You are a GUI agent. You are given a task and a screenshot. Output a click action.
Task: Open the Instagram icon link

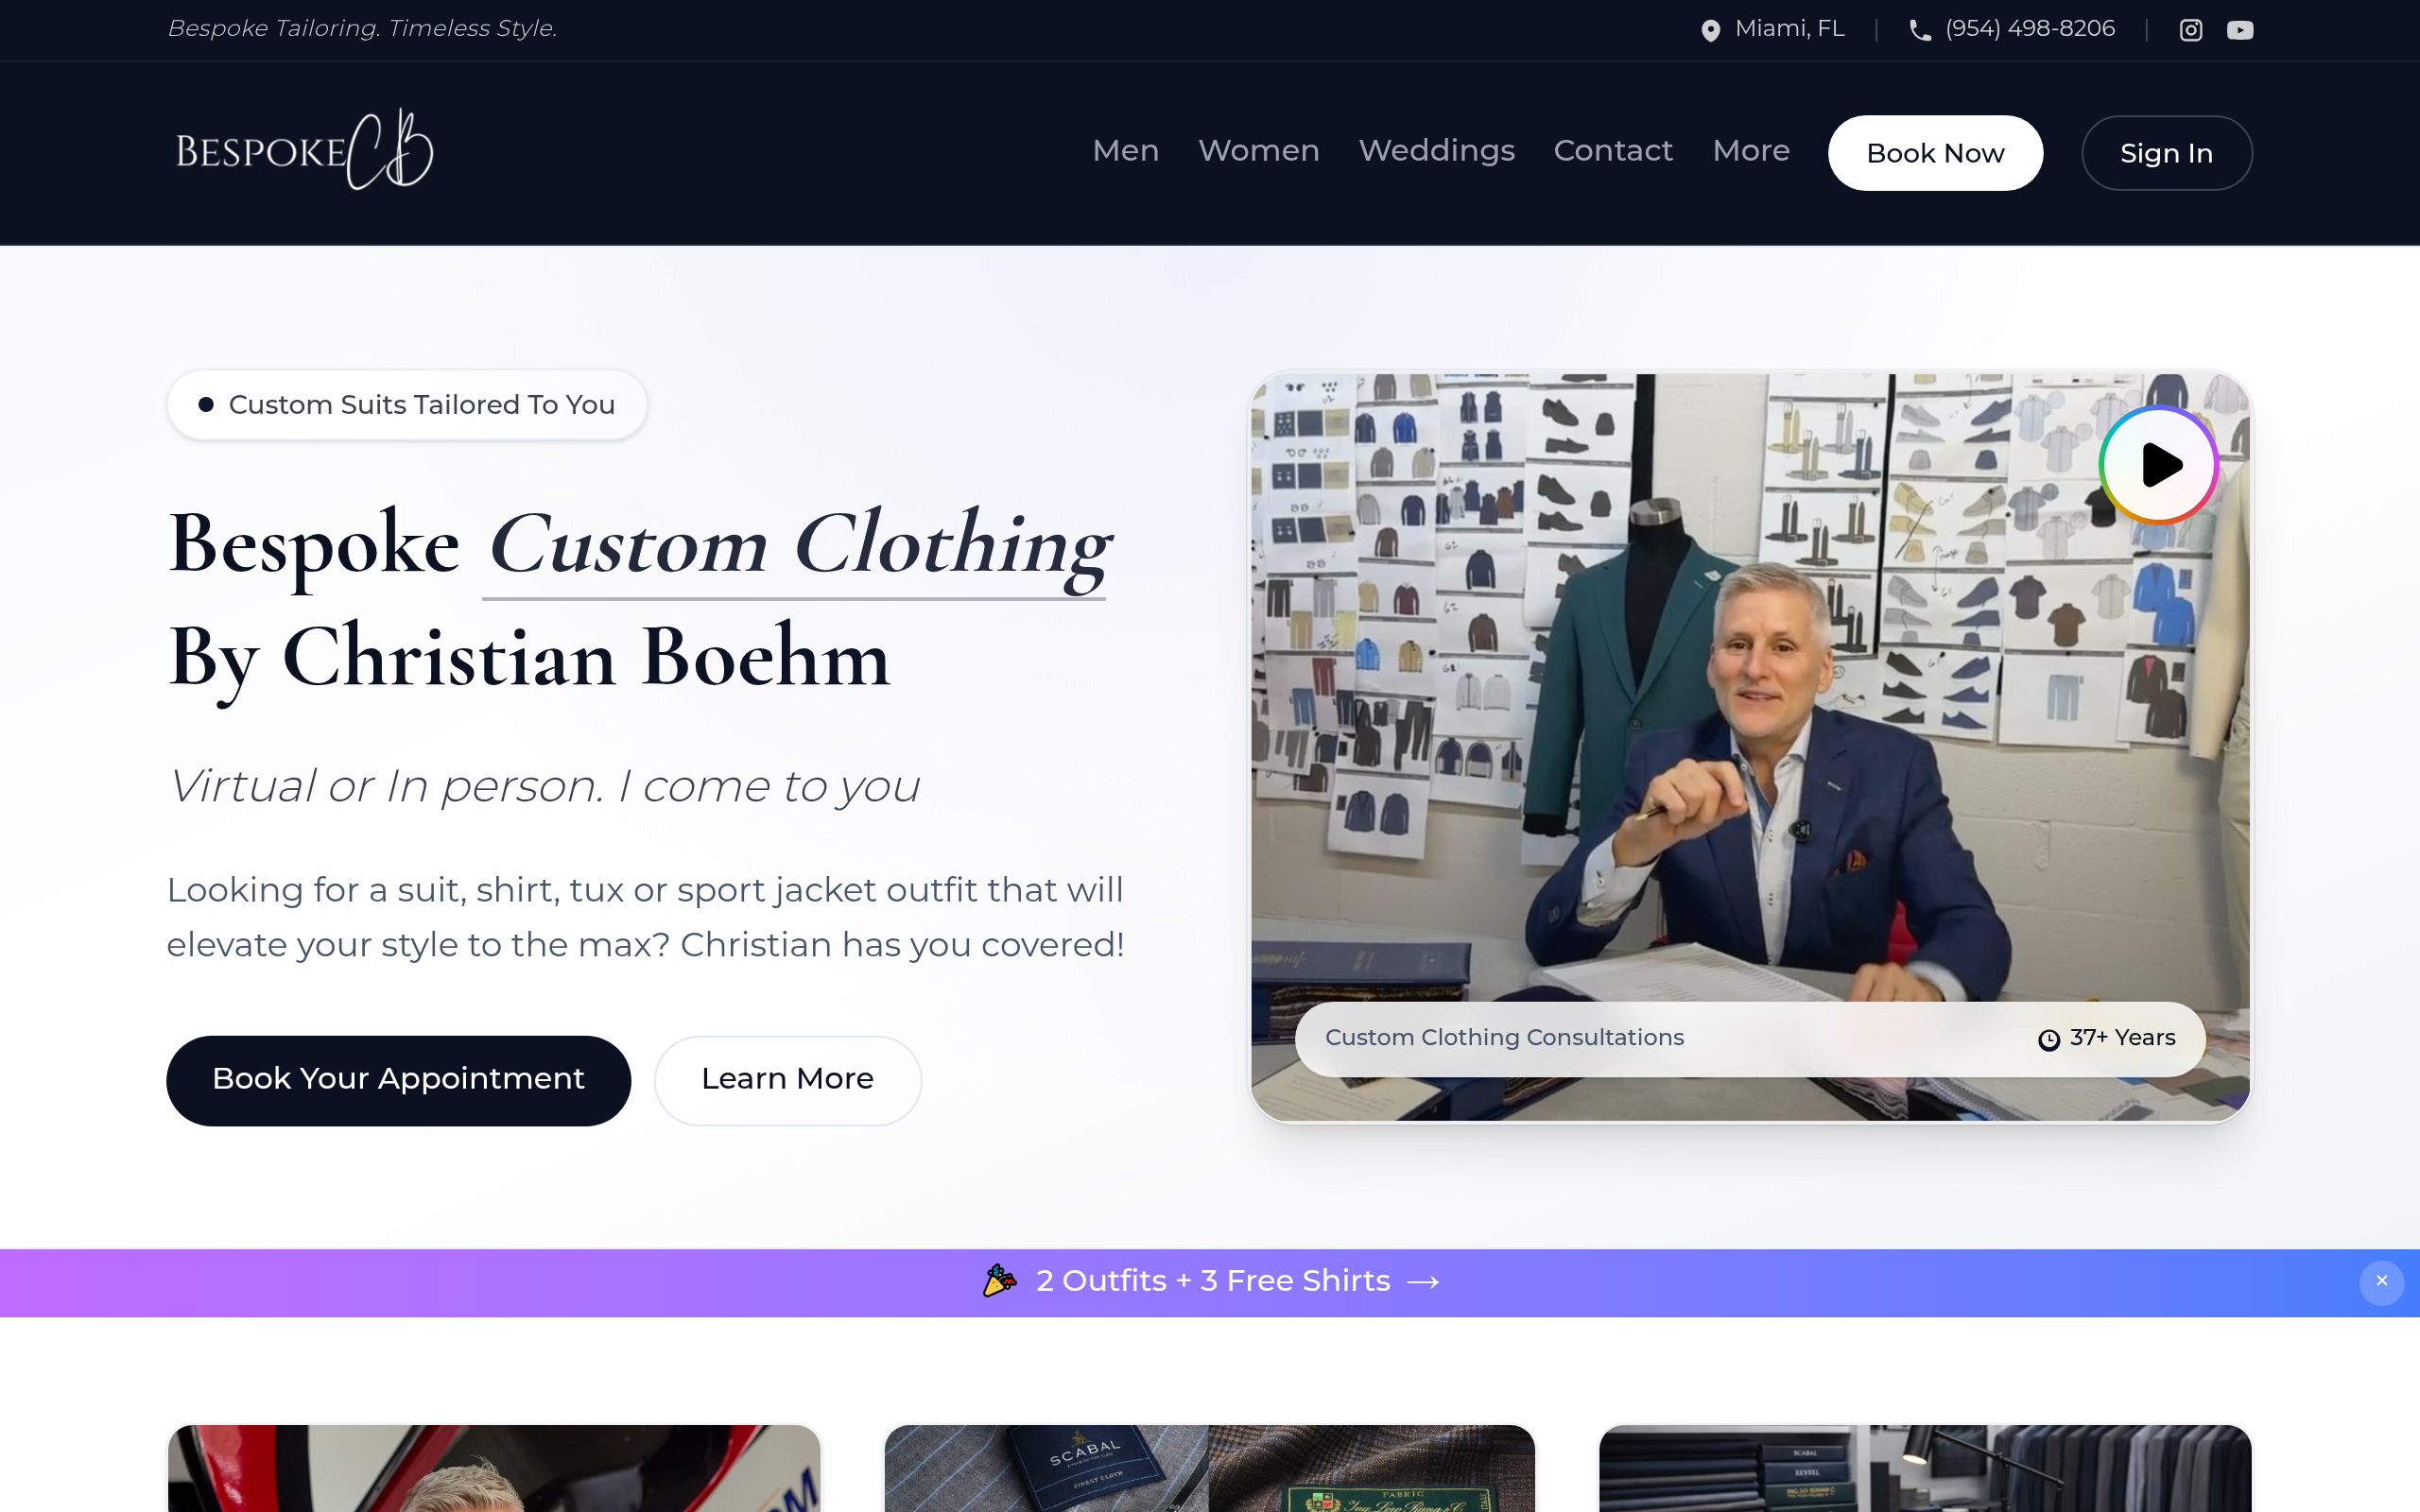click(2190, 30)
